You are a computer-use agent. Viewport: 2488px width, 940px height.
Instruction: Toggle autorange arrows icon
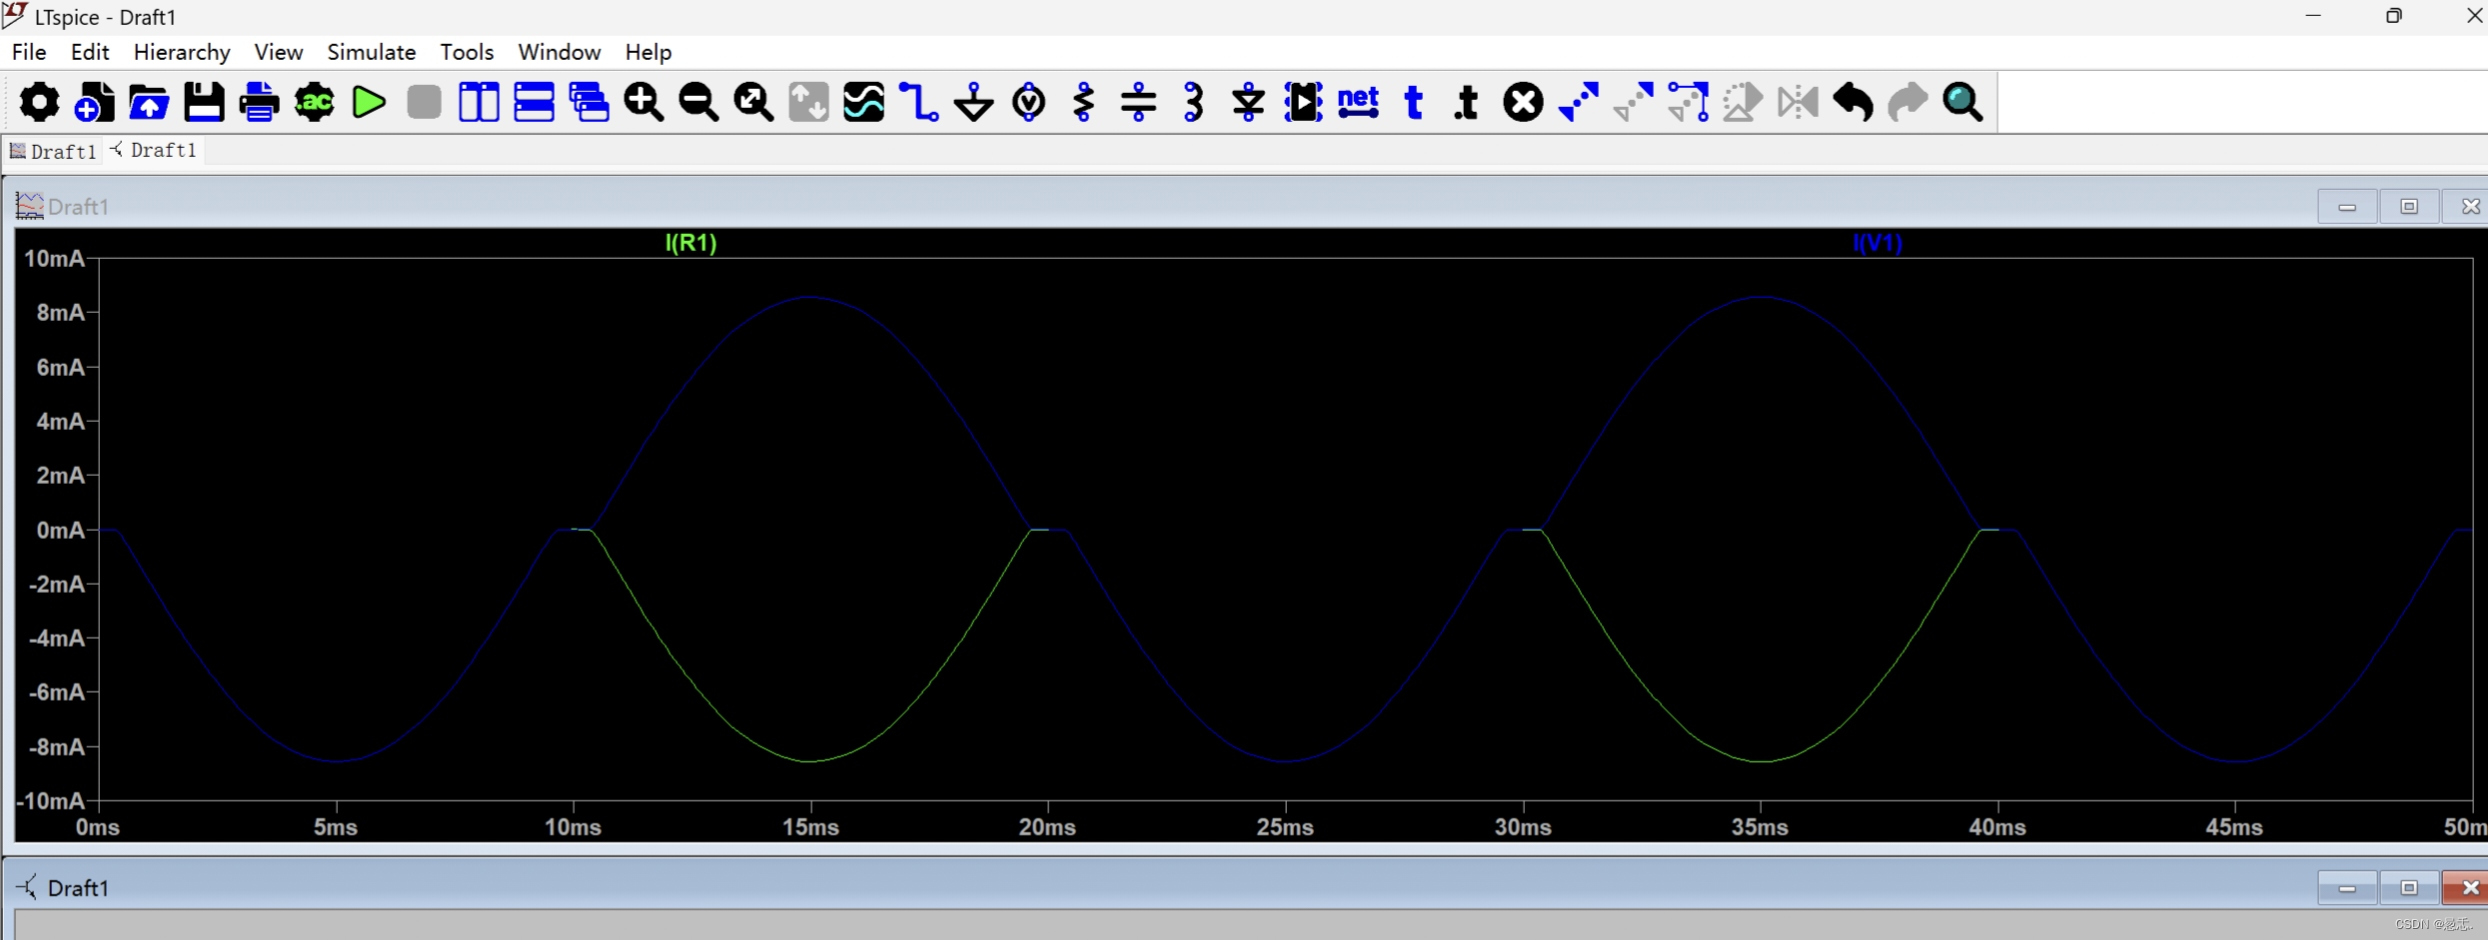[x=809, y=102]
